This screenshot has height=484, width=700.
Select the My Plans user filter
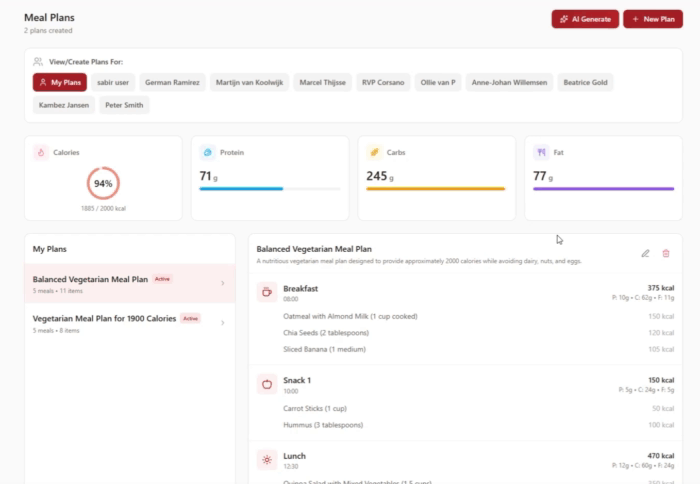[x=59, y=82]
